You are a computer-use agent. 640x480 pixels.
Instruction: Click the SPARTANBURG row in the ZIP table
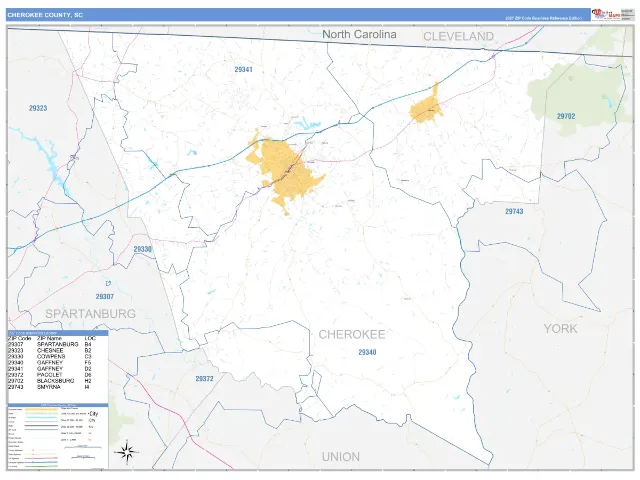tap(51, 344)
